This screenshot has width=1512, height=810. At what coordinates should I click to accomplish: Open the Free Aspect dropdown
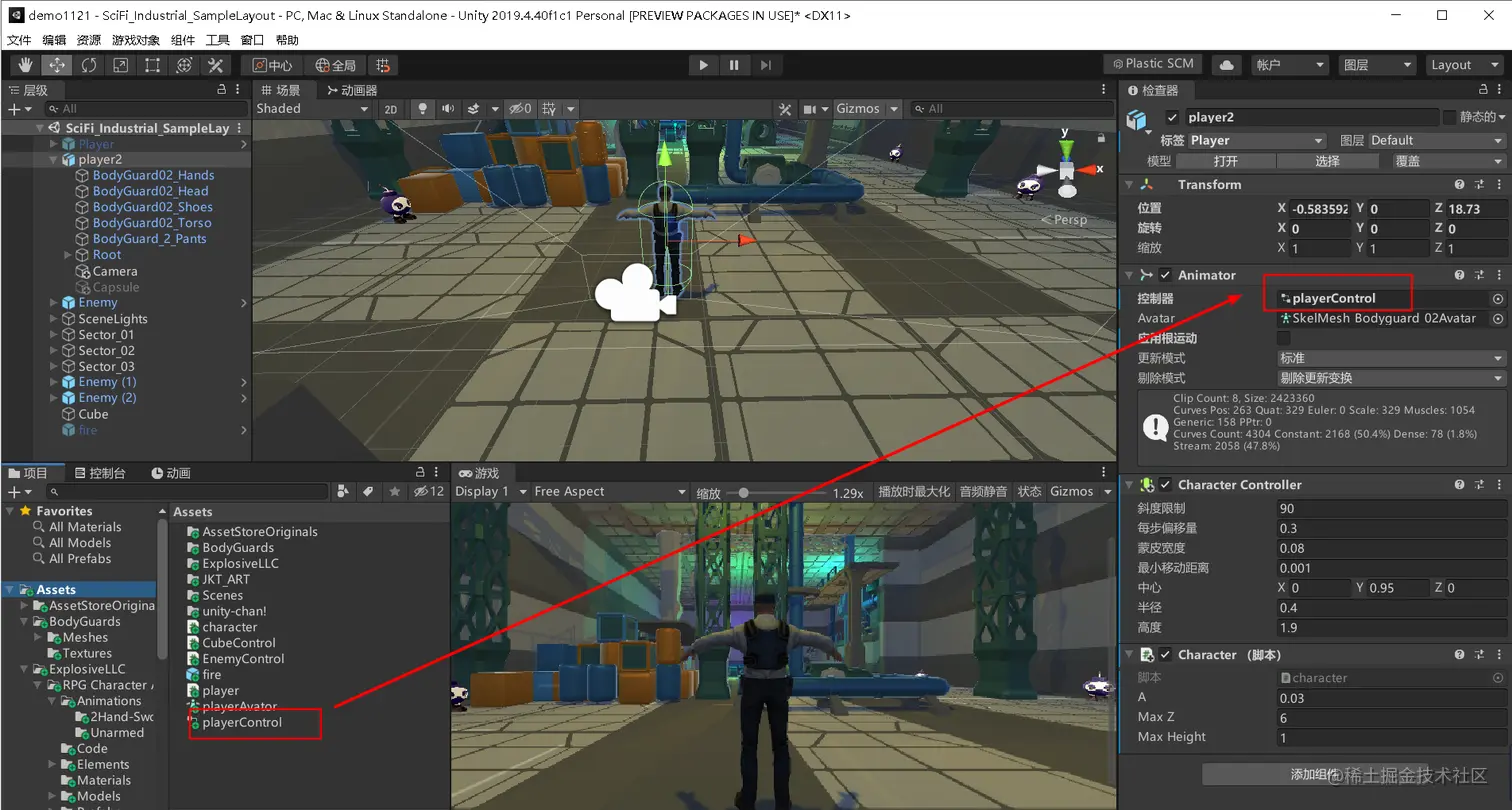click(x=610, y=492)
